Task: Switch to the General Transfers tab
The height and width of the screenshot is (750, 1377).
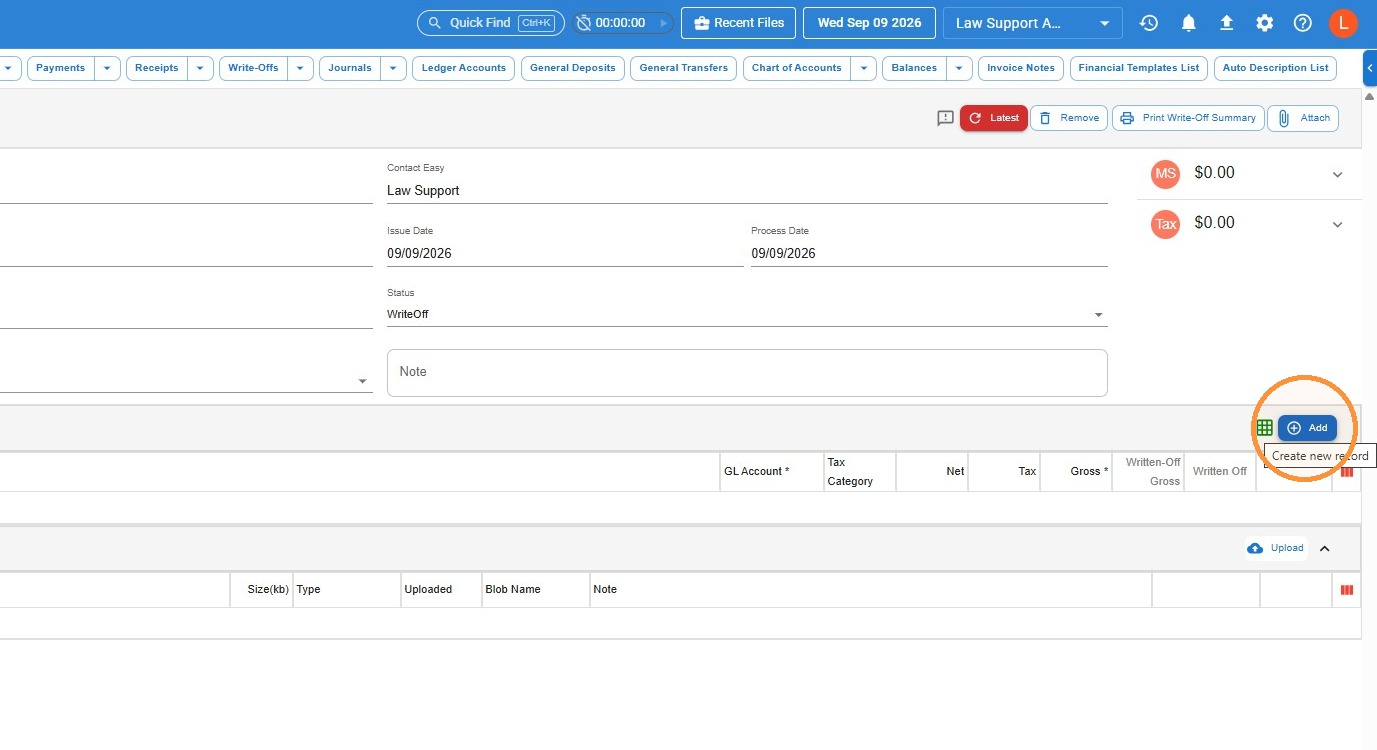Action: coord(684,68)
